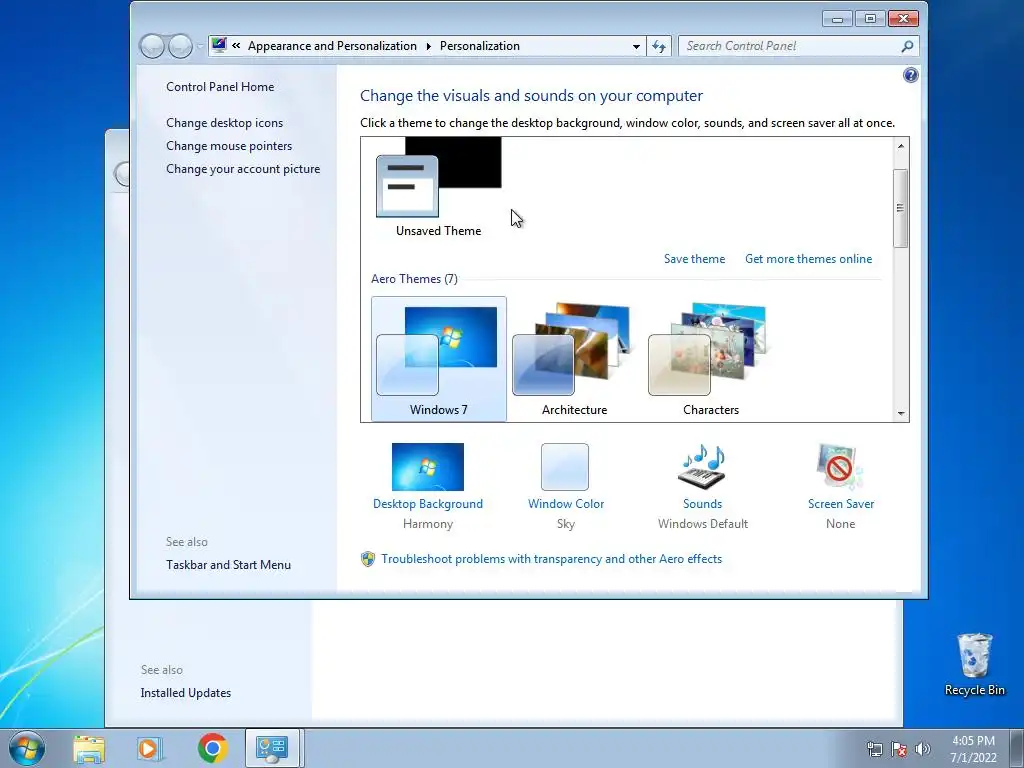Click Appearance and Personalization breadcrumb

[332, 46]
